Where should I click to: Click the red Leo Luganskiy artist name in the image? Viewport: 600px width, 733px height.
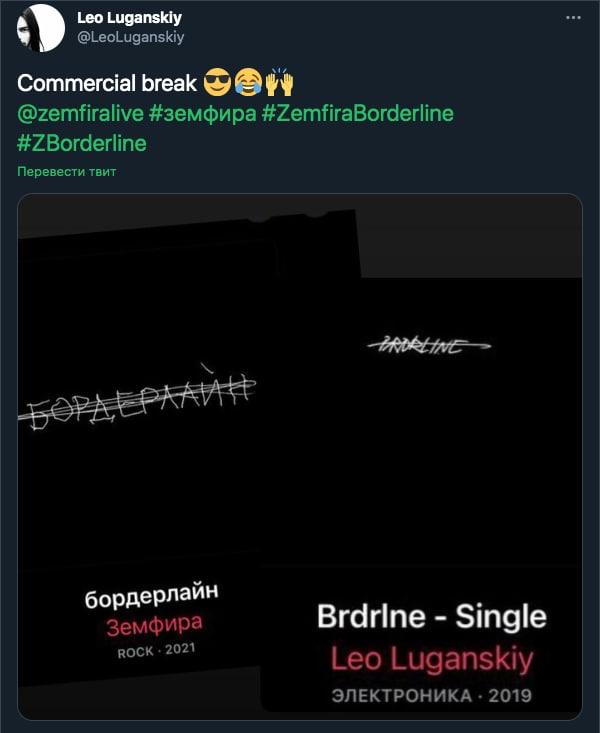coord(432,658)
